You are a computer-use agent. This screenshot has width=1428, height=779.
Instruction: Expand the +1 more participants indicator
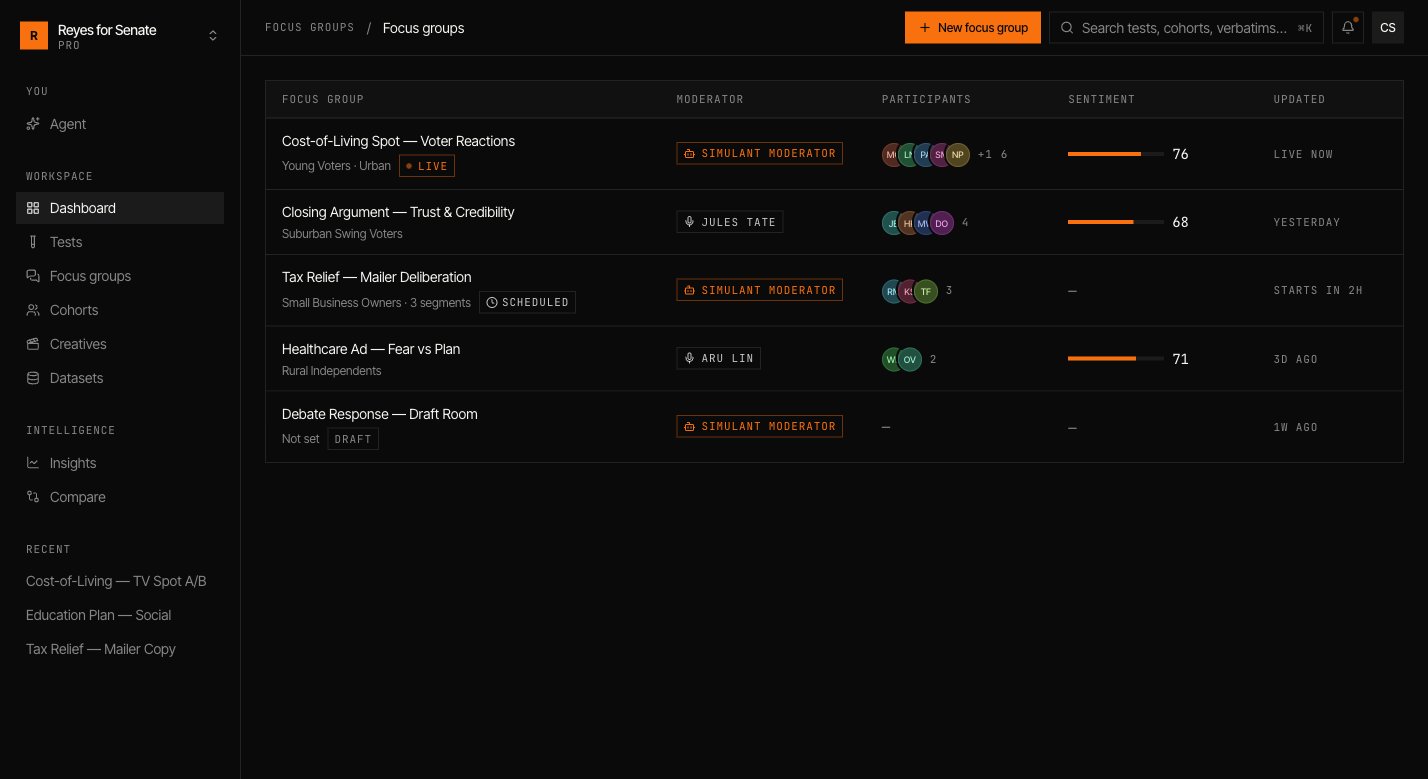985,154
